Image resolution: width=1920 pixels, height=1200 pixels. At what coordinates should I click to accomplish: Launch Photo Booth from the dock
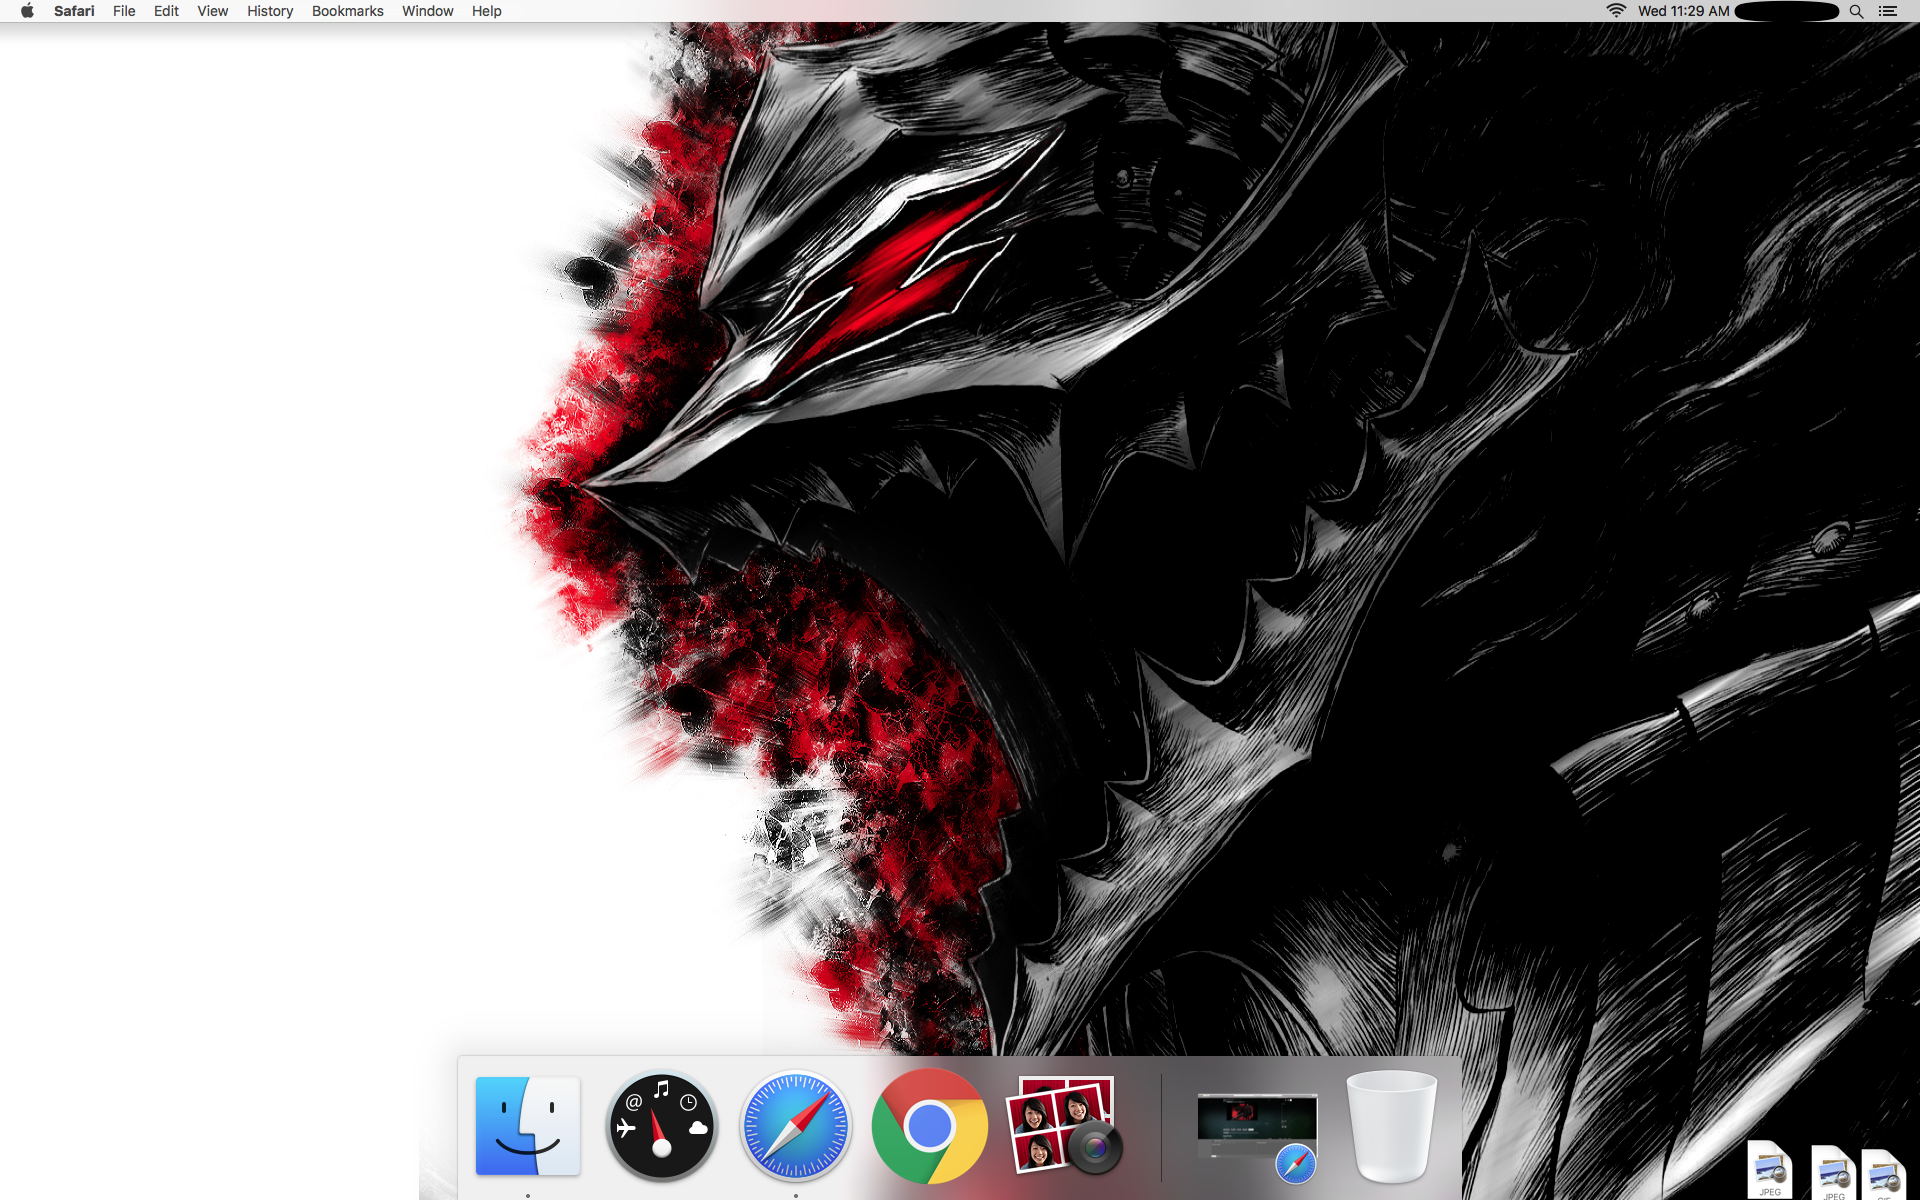[1063, 1126]
